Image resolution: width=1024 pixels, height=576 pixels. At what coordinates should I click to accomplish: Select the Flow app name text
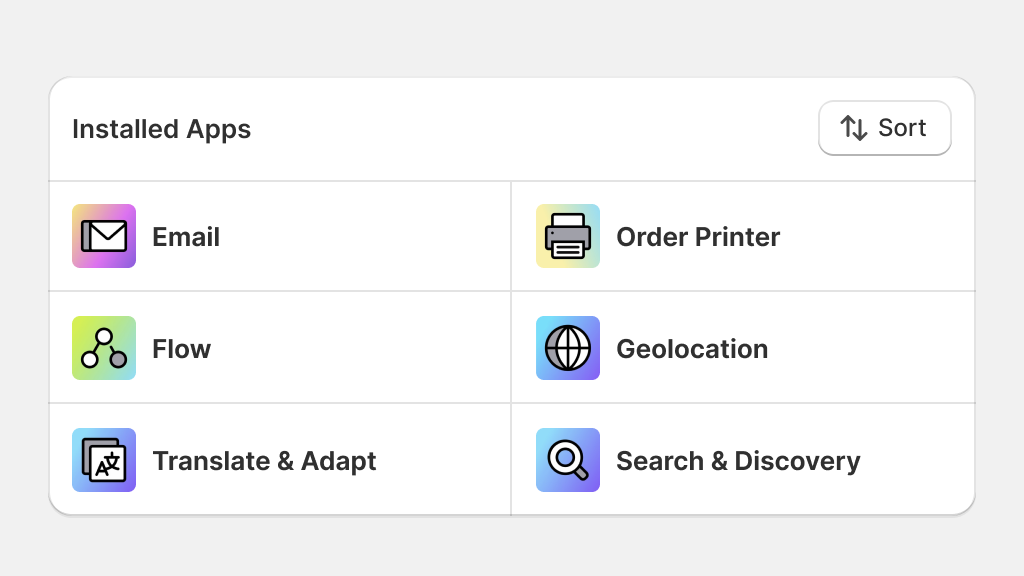(182, 349)
